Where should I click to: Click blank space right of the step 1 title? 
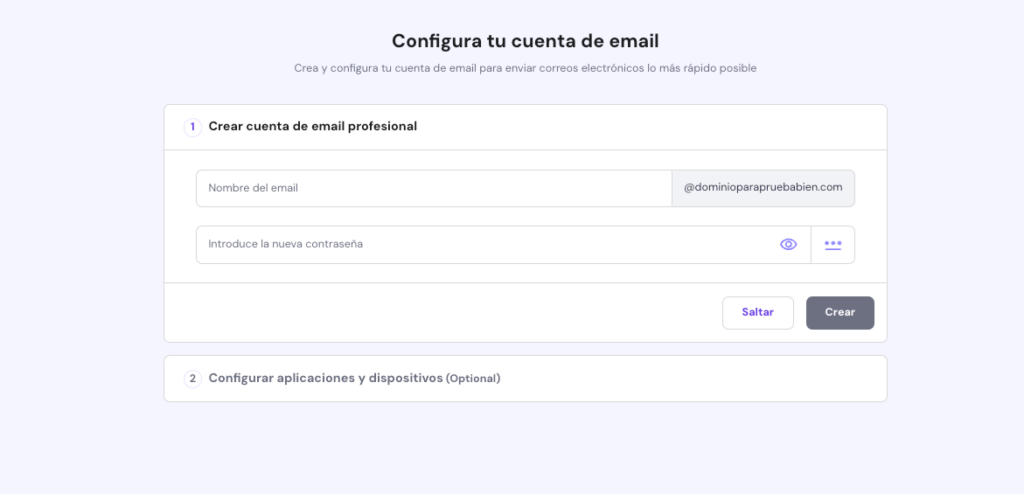pyautogui.click(x=650, y=127)
